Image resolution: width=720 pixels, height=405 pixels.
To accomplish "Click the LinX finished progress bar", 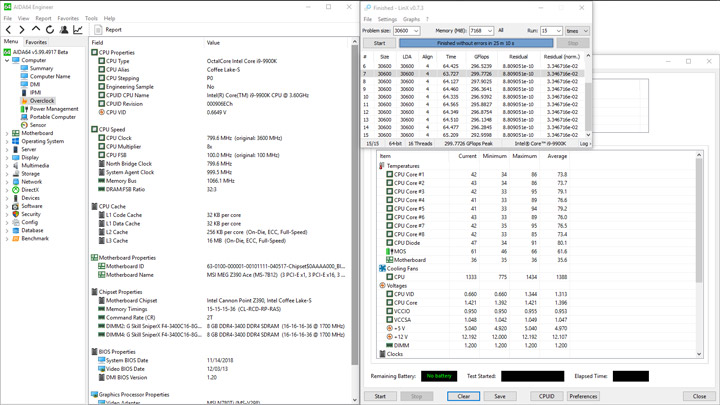I will tap(476, 43).
